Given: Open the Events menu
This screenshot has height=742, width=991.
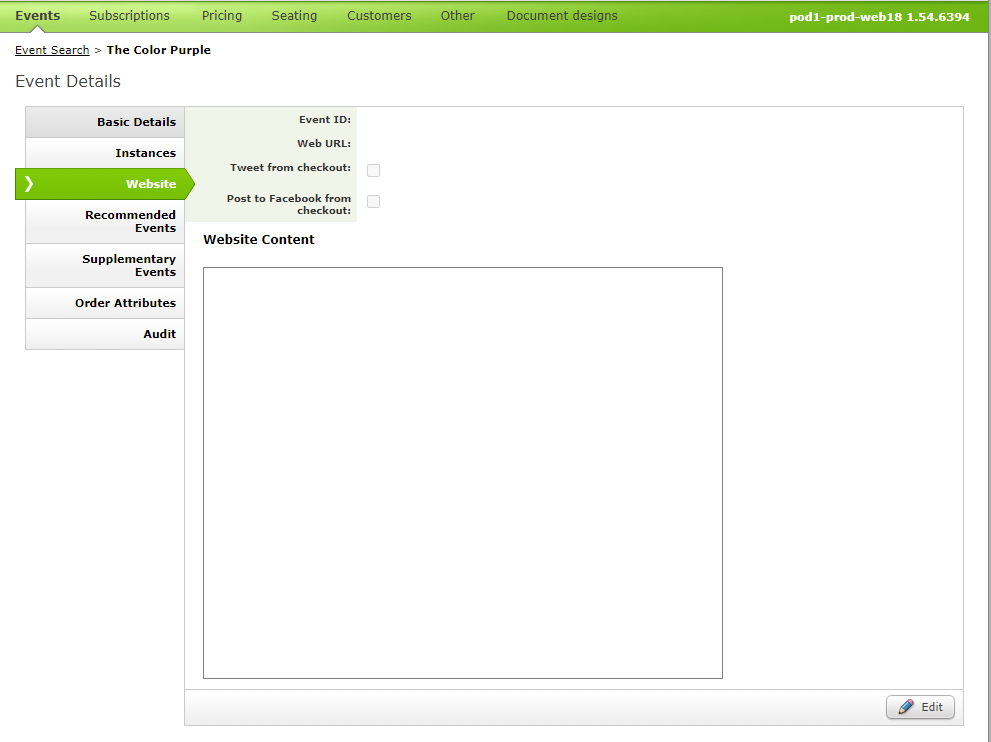Looking at the screenshot, I should (x=37, y=16).
